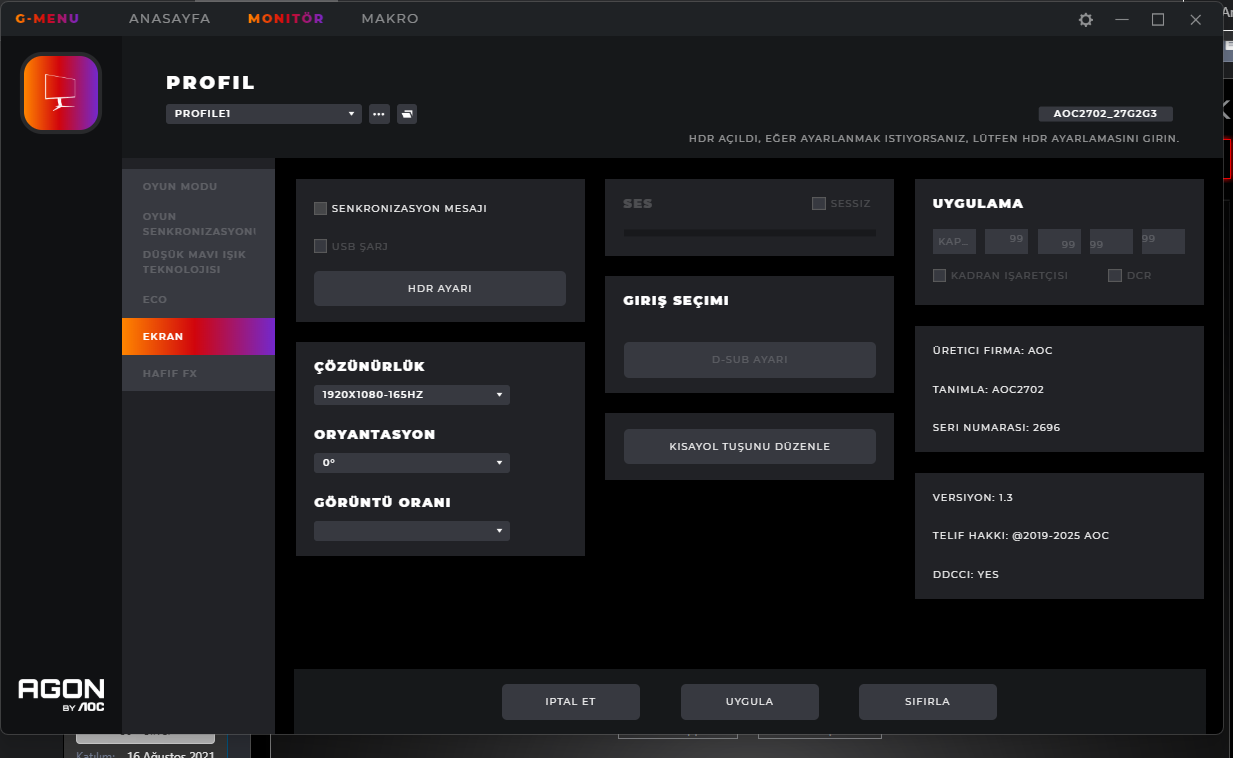
Task: Expand the Görüntü Oranı dropdown
Action: (412, 531)
